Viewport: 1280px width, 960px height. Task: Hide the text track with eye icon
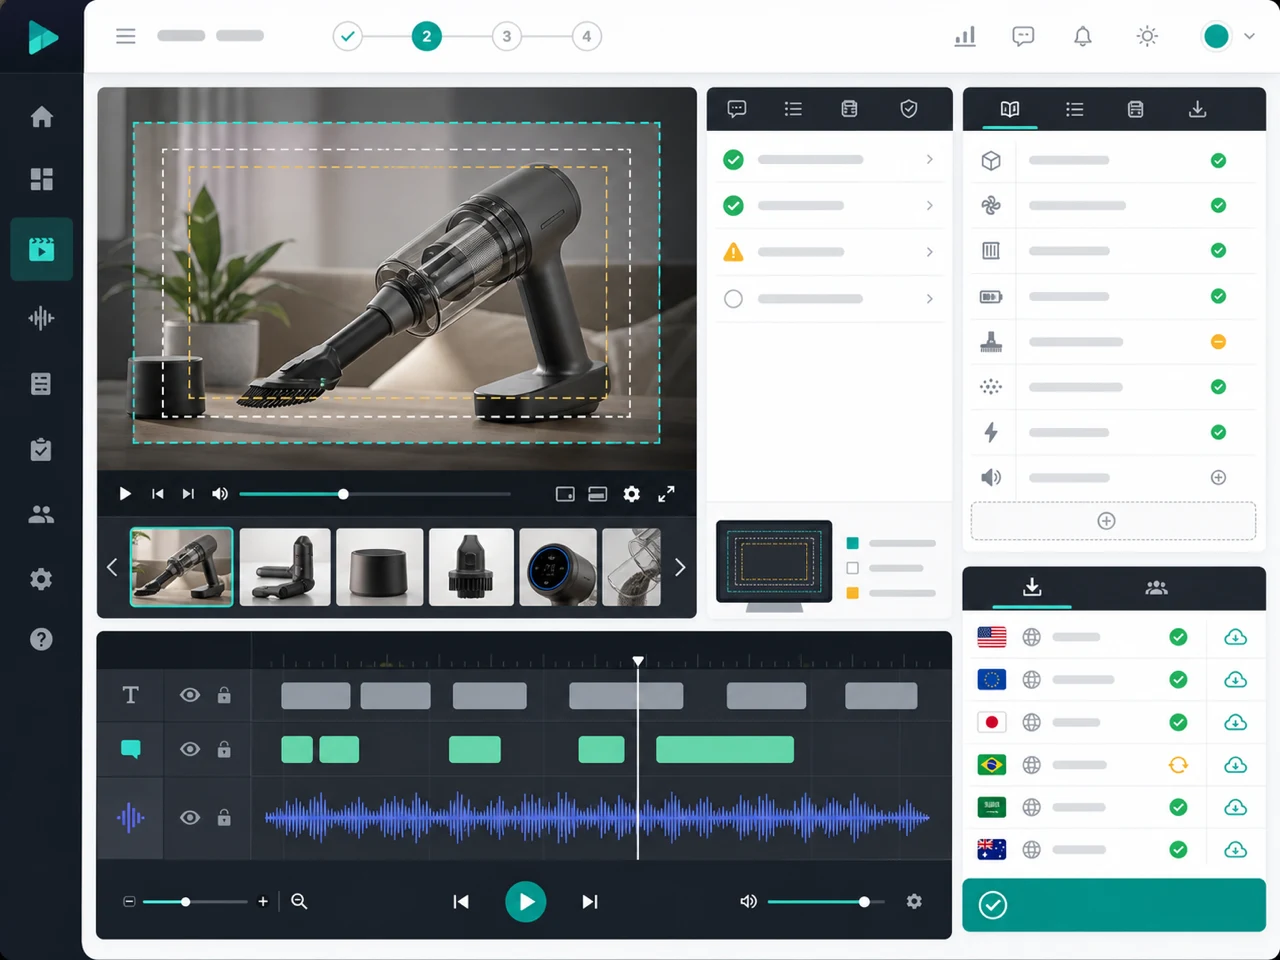click(x=190, y=695)
